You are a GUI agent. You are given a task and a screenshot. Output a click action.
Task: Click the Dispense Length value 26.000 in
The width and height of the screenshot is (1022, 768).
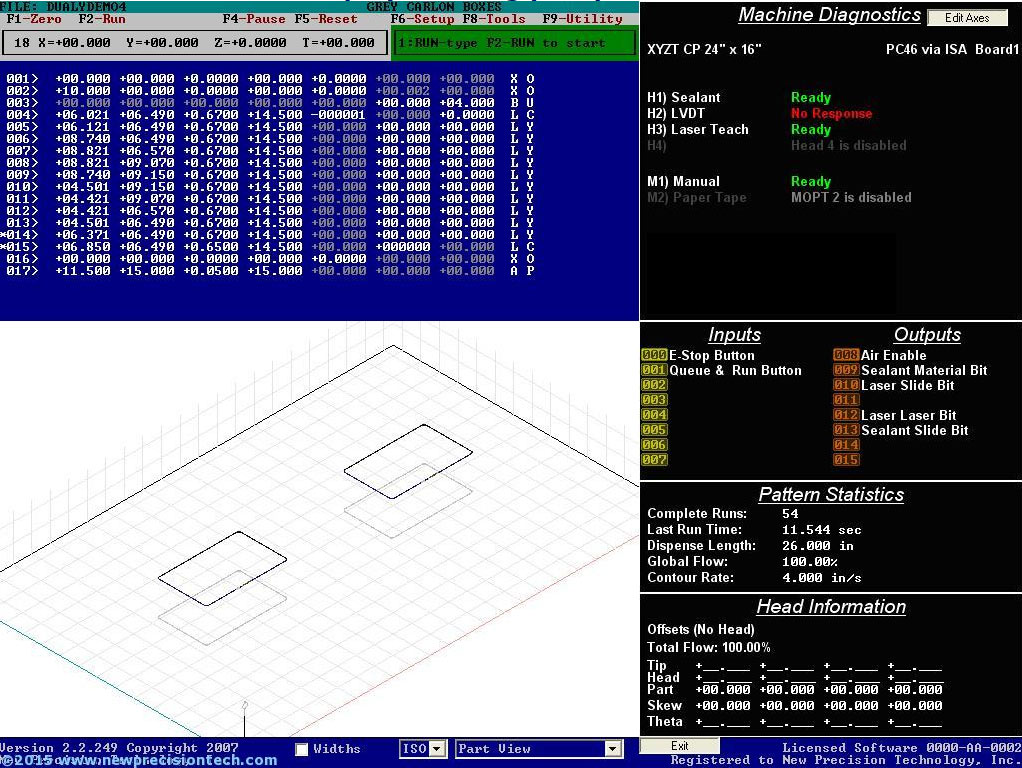pyautogui.click(x=817, y=546)
